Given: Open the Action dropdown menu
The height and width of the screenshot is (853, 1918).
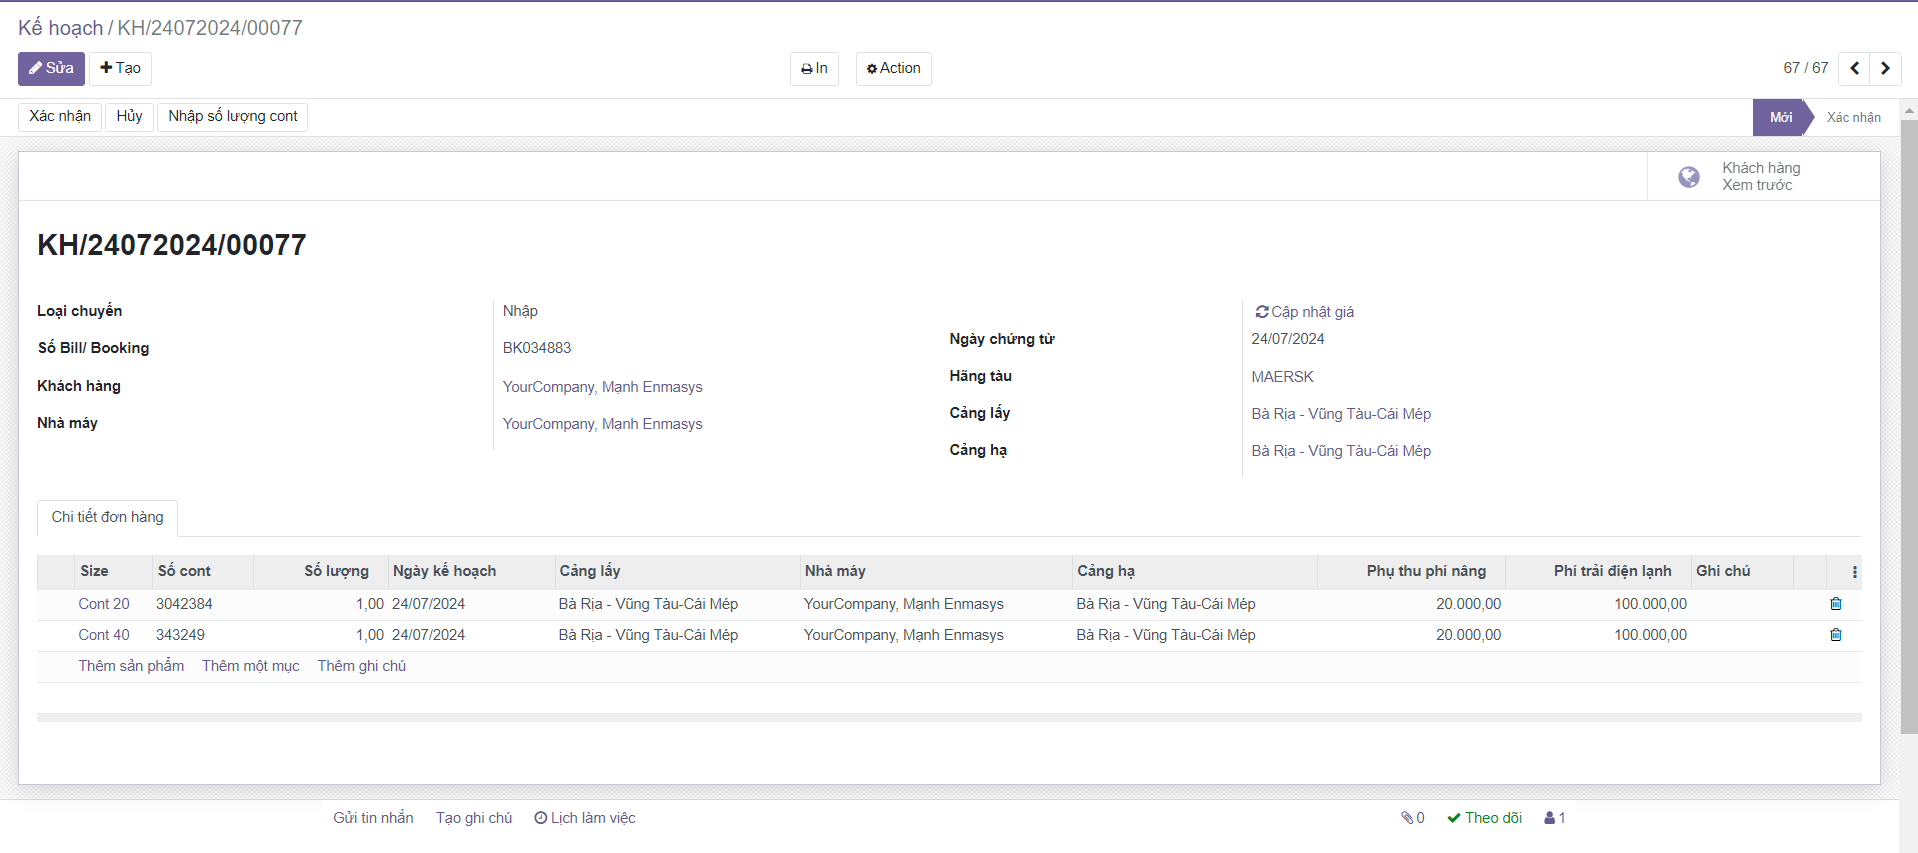Looking at the screenshot, I should (x=893, y=69).
